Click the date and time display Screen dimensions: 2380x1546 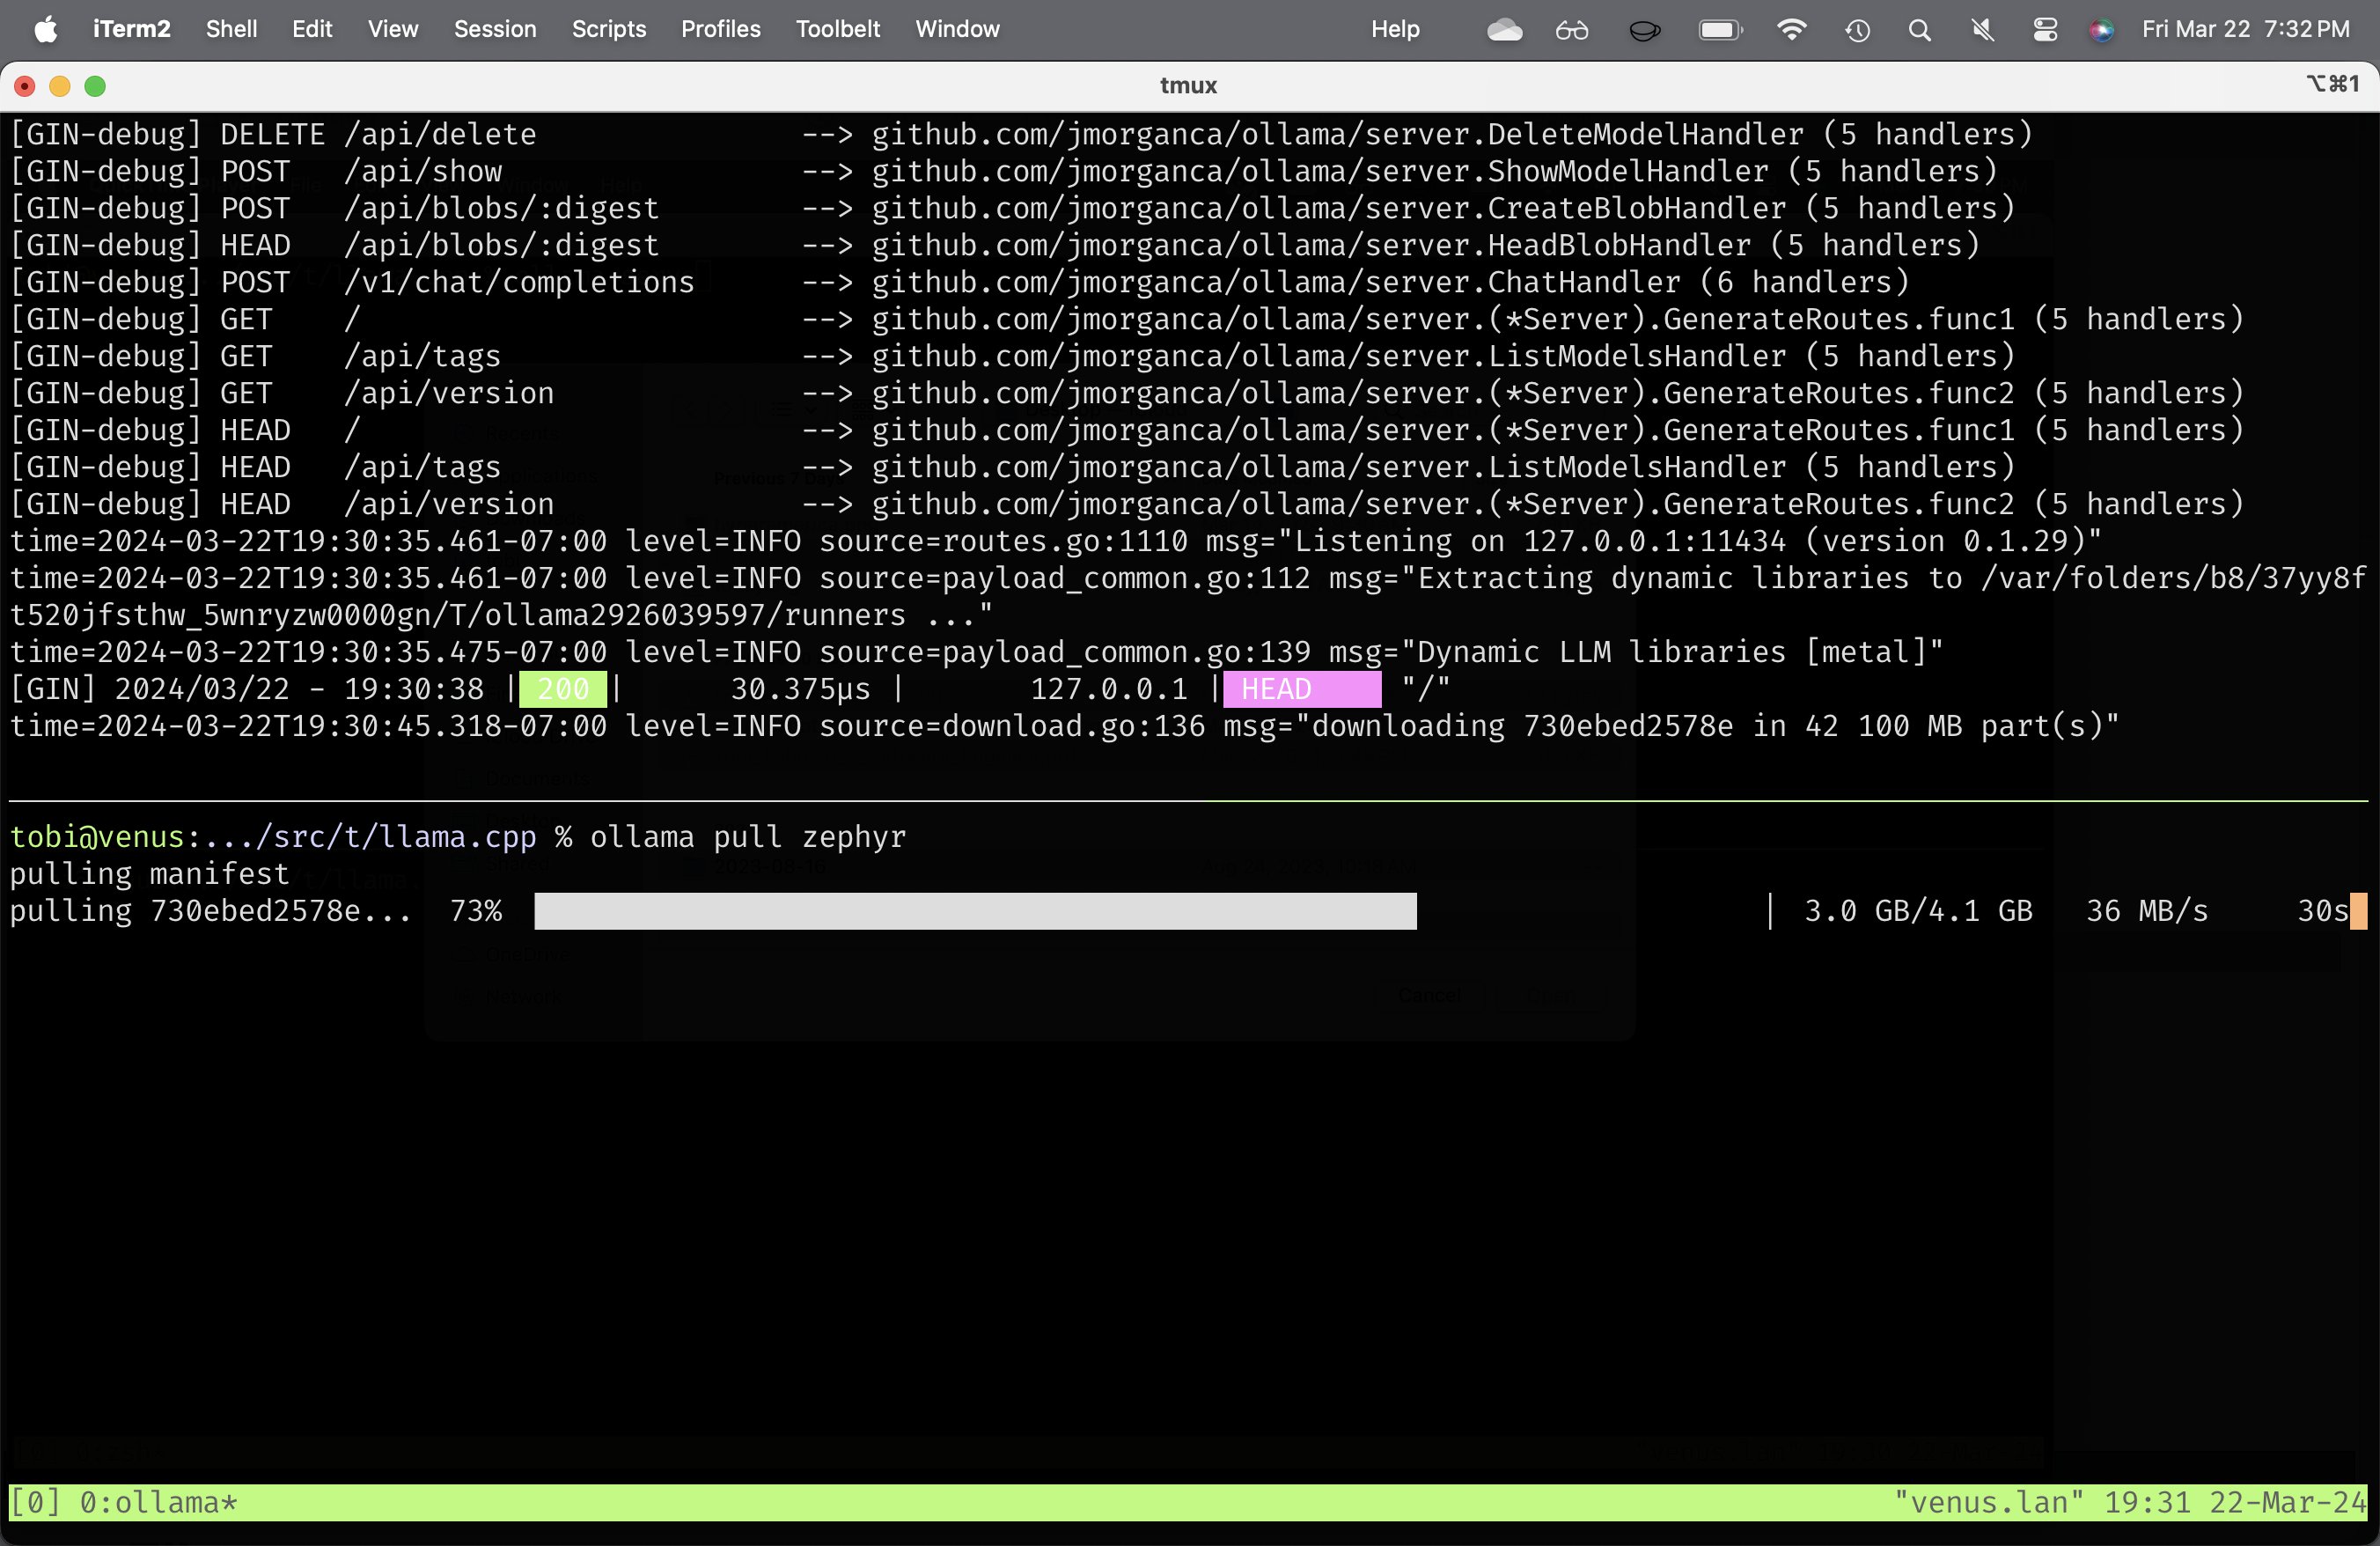coord(2245,29)
